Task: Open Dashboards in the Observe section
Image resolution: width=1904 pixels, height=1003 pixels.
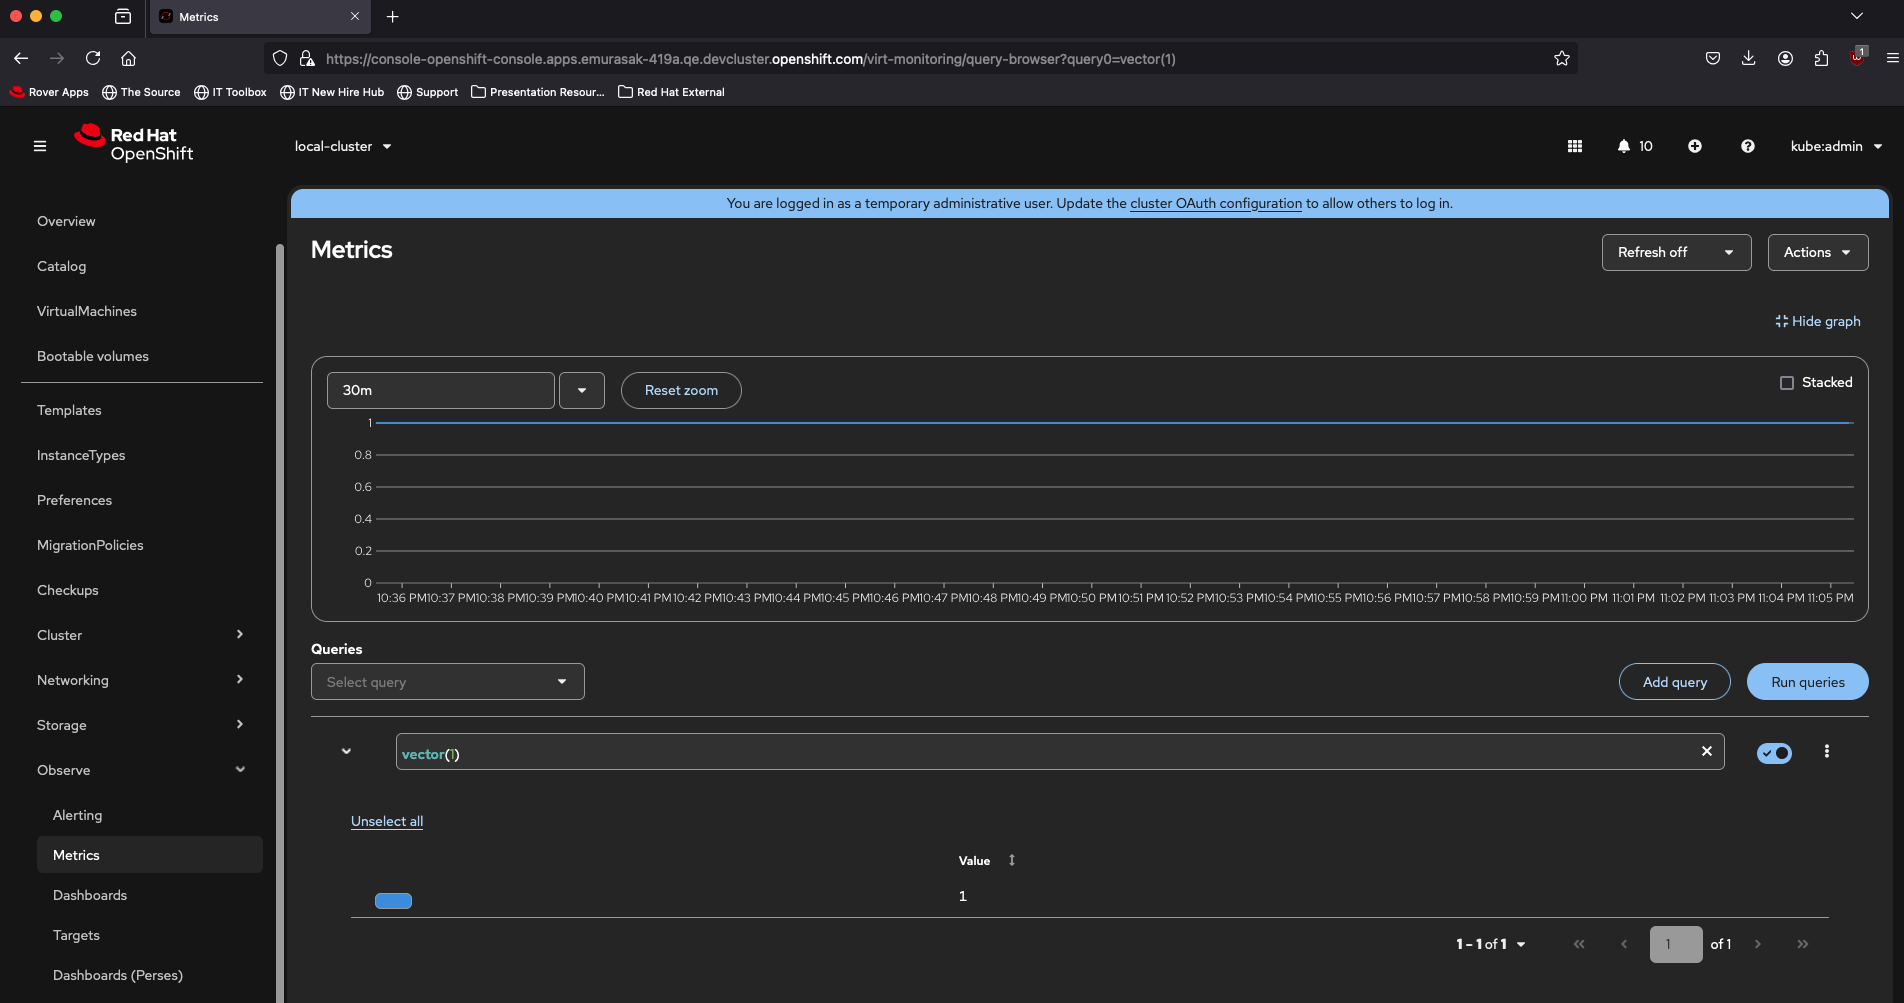Action: click(x=90, y=895)
